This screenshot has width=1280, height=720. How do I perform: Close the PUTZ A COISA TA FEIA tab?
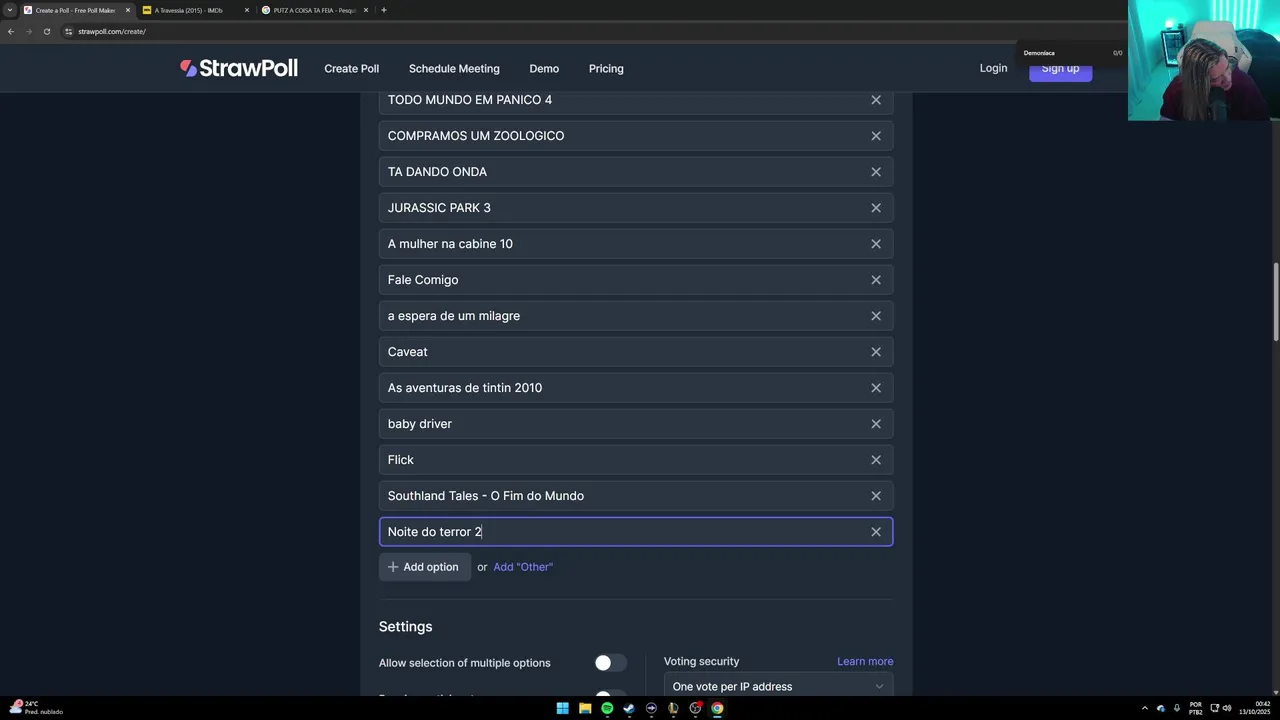coord(366,10)
